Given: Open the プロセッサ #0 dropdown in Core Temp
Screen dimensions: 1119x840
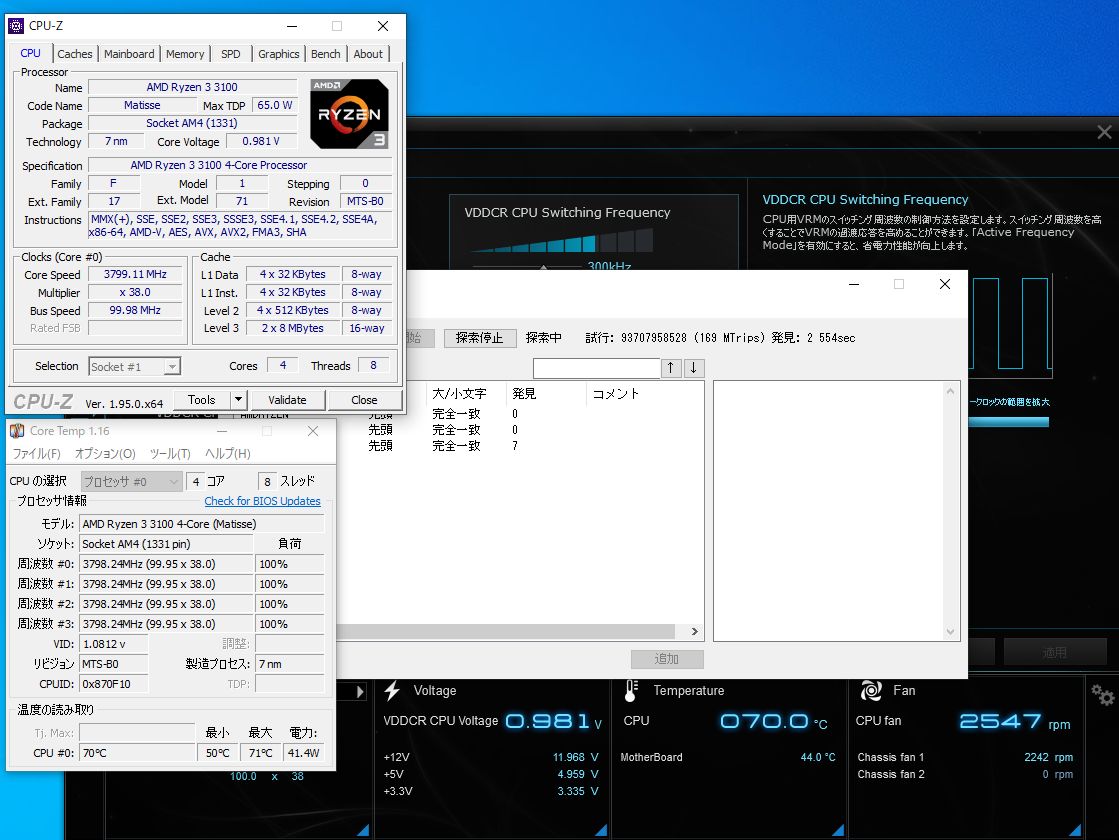Looking at the screenshot, I should 131,482.
